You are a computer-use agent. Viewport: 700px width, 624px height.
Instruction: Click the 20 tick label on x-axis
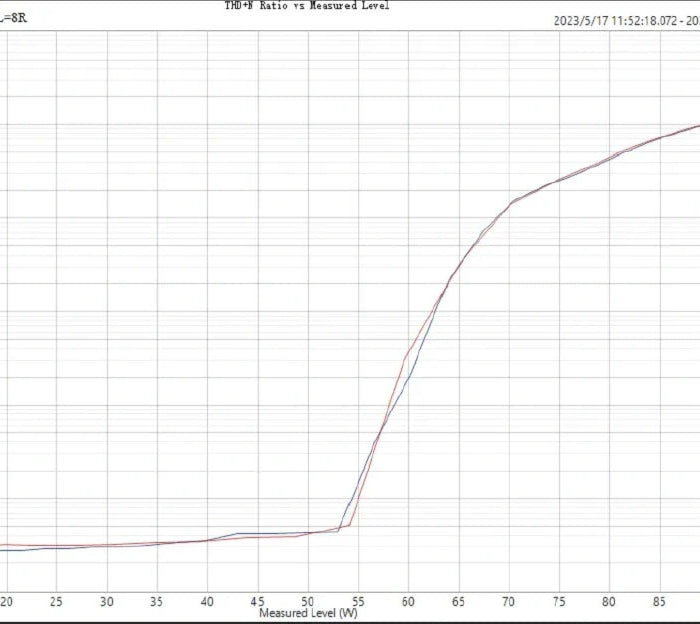click(7, 602)
